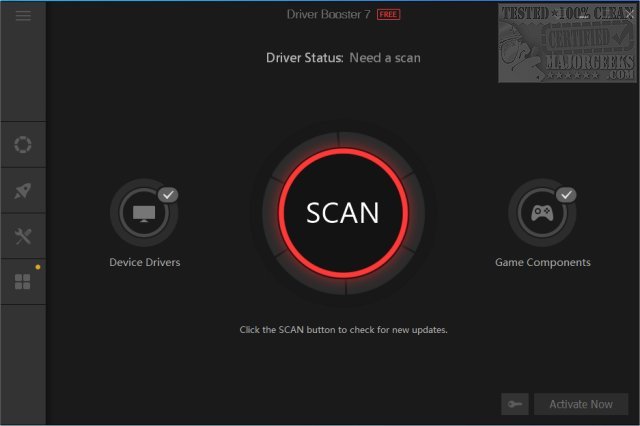640x426 pixels.
Task: Click the Game Components label text
Action: pos(543,263)
